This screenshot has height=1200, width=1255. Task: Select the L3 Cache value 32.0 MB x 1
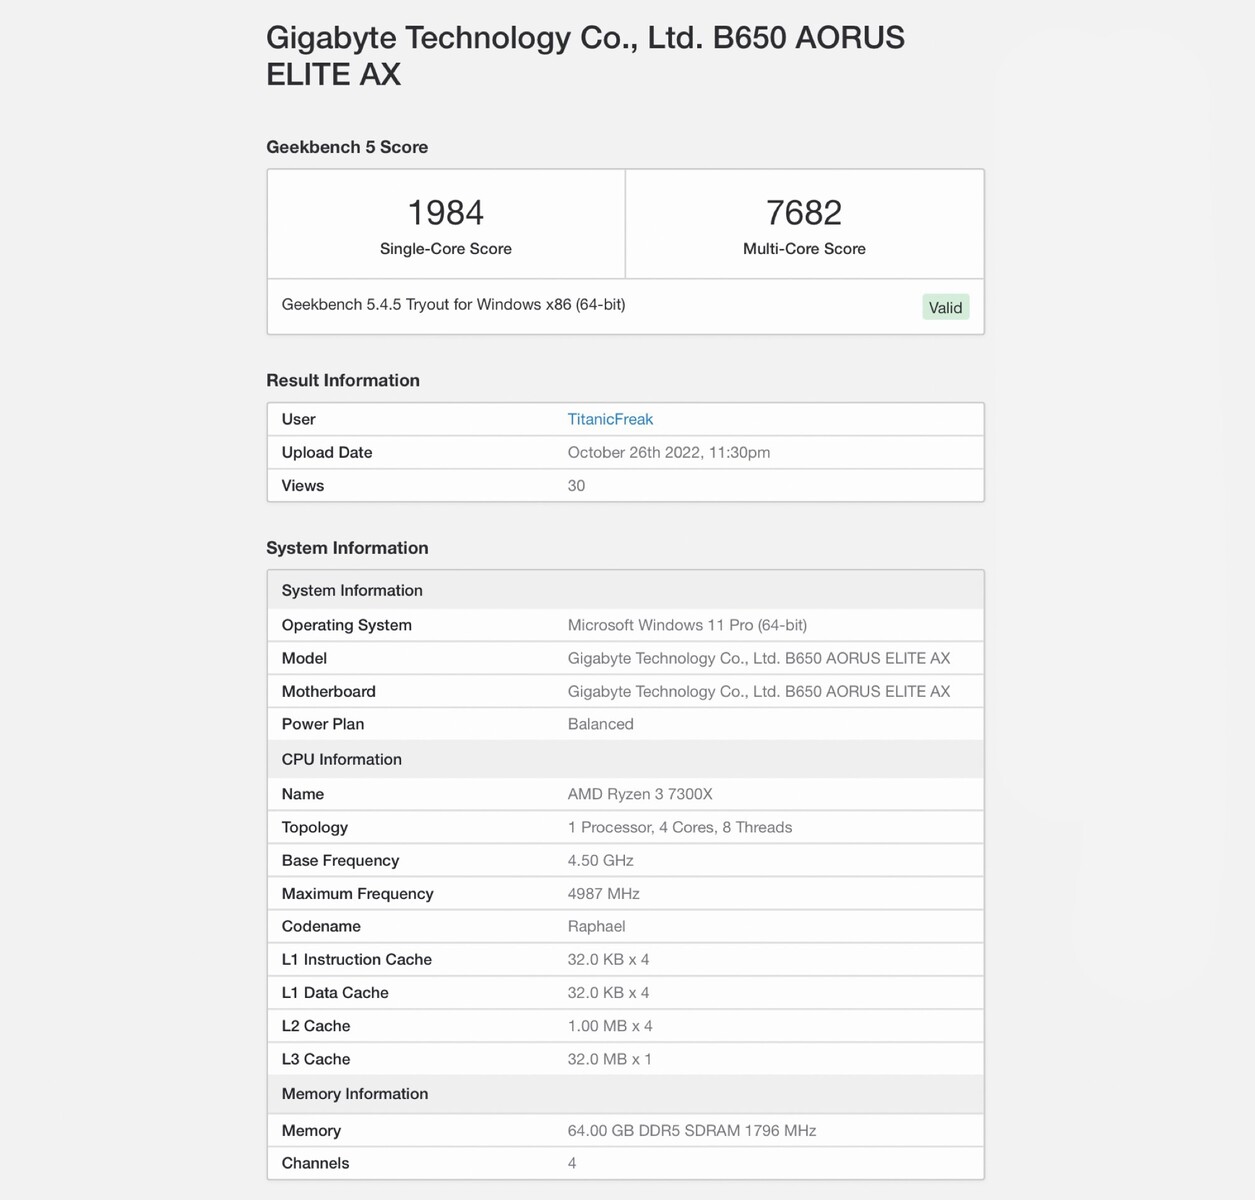point(609,1059)
